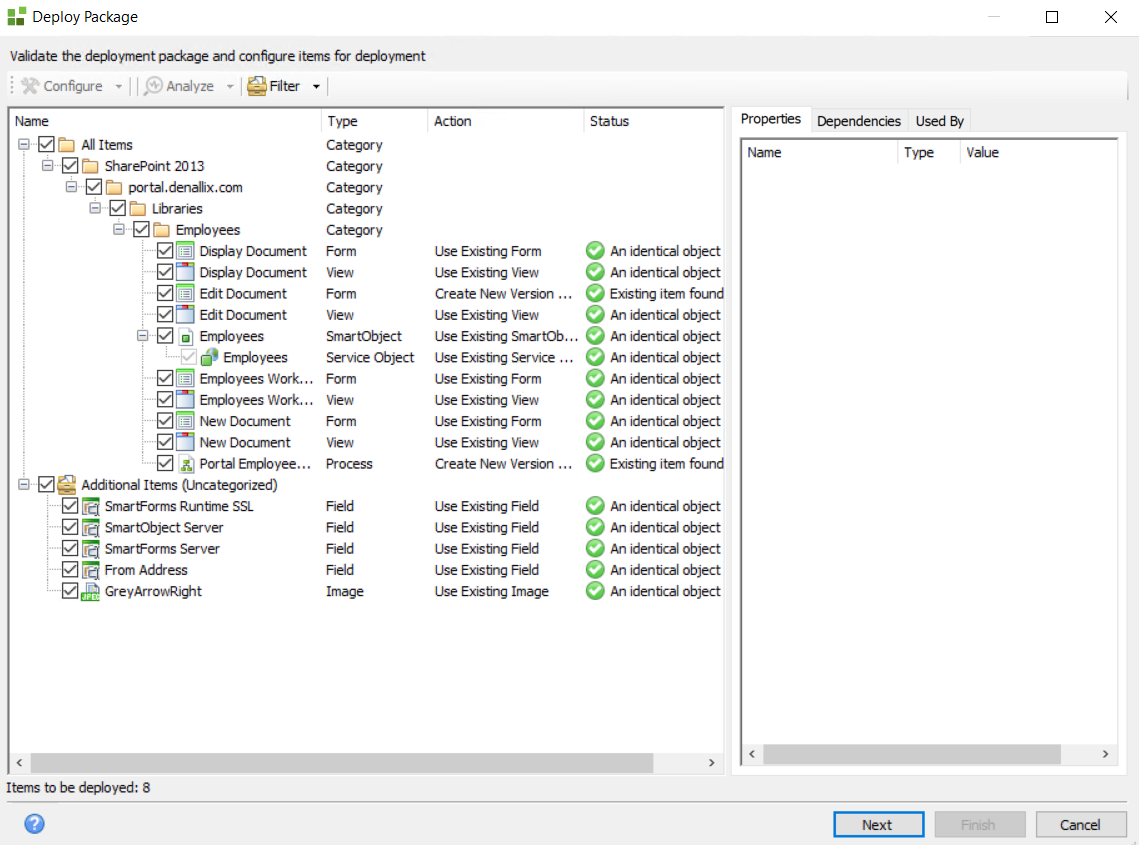Image resolution: width=1139 pixels, height=845 pixels.
Task: Uncheck the All Items checkbox
Action: point(46,145)
